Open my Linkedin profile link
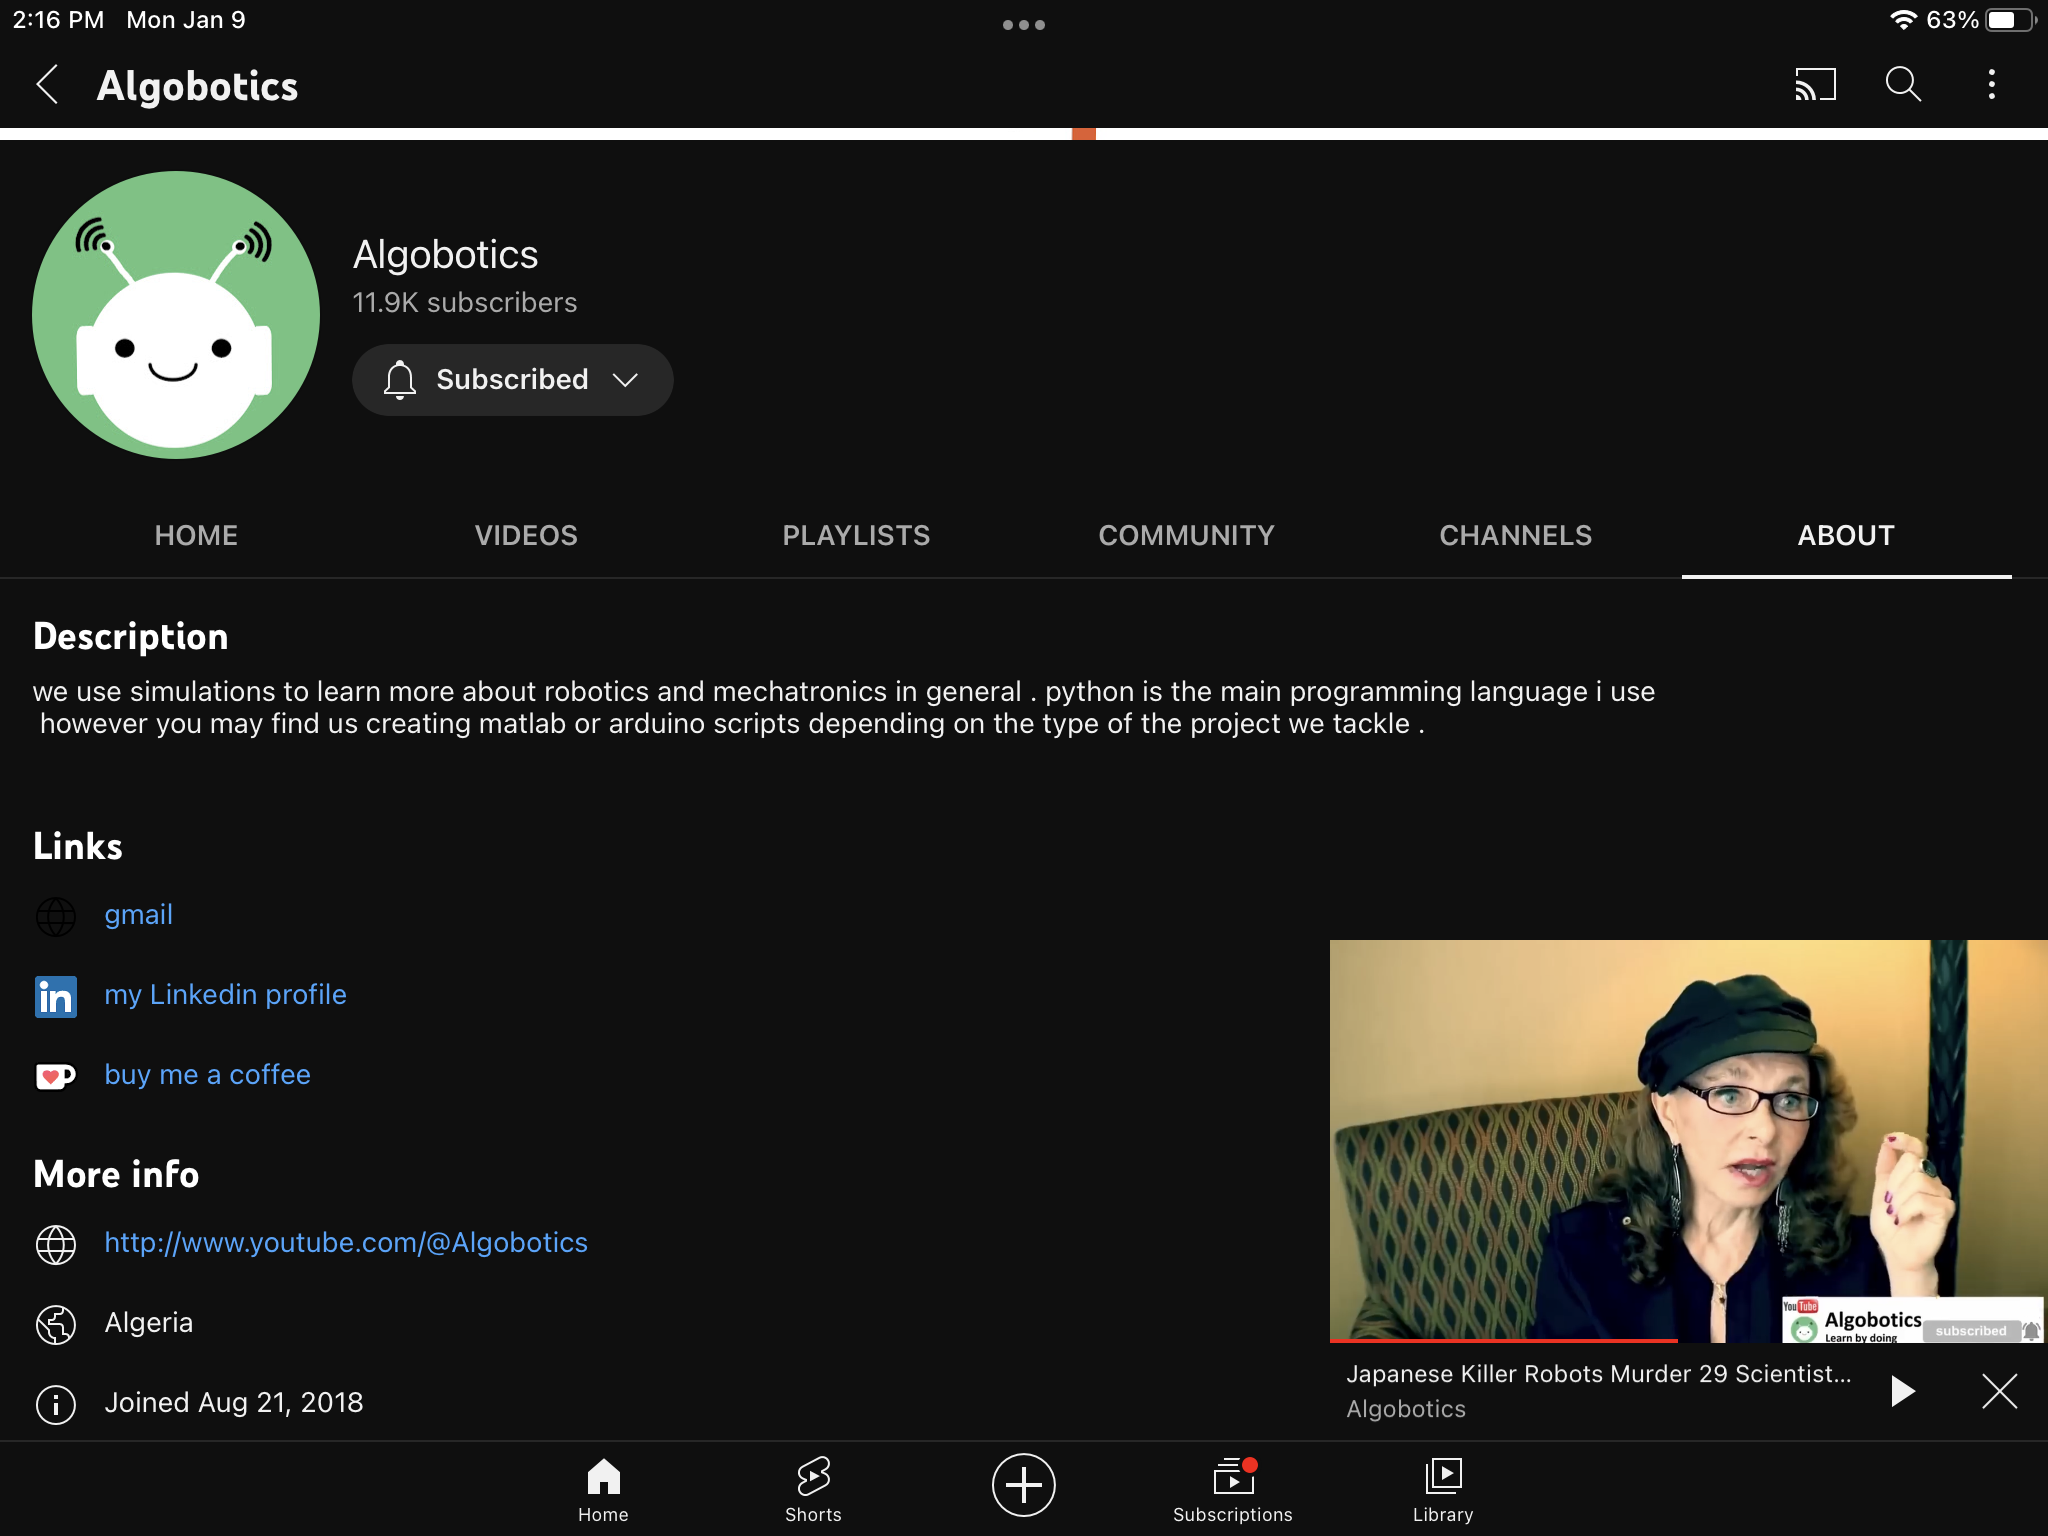The height and width of the screenshot is (1536, 2048). (226, 995)
